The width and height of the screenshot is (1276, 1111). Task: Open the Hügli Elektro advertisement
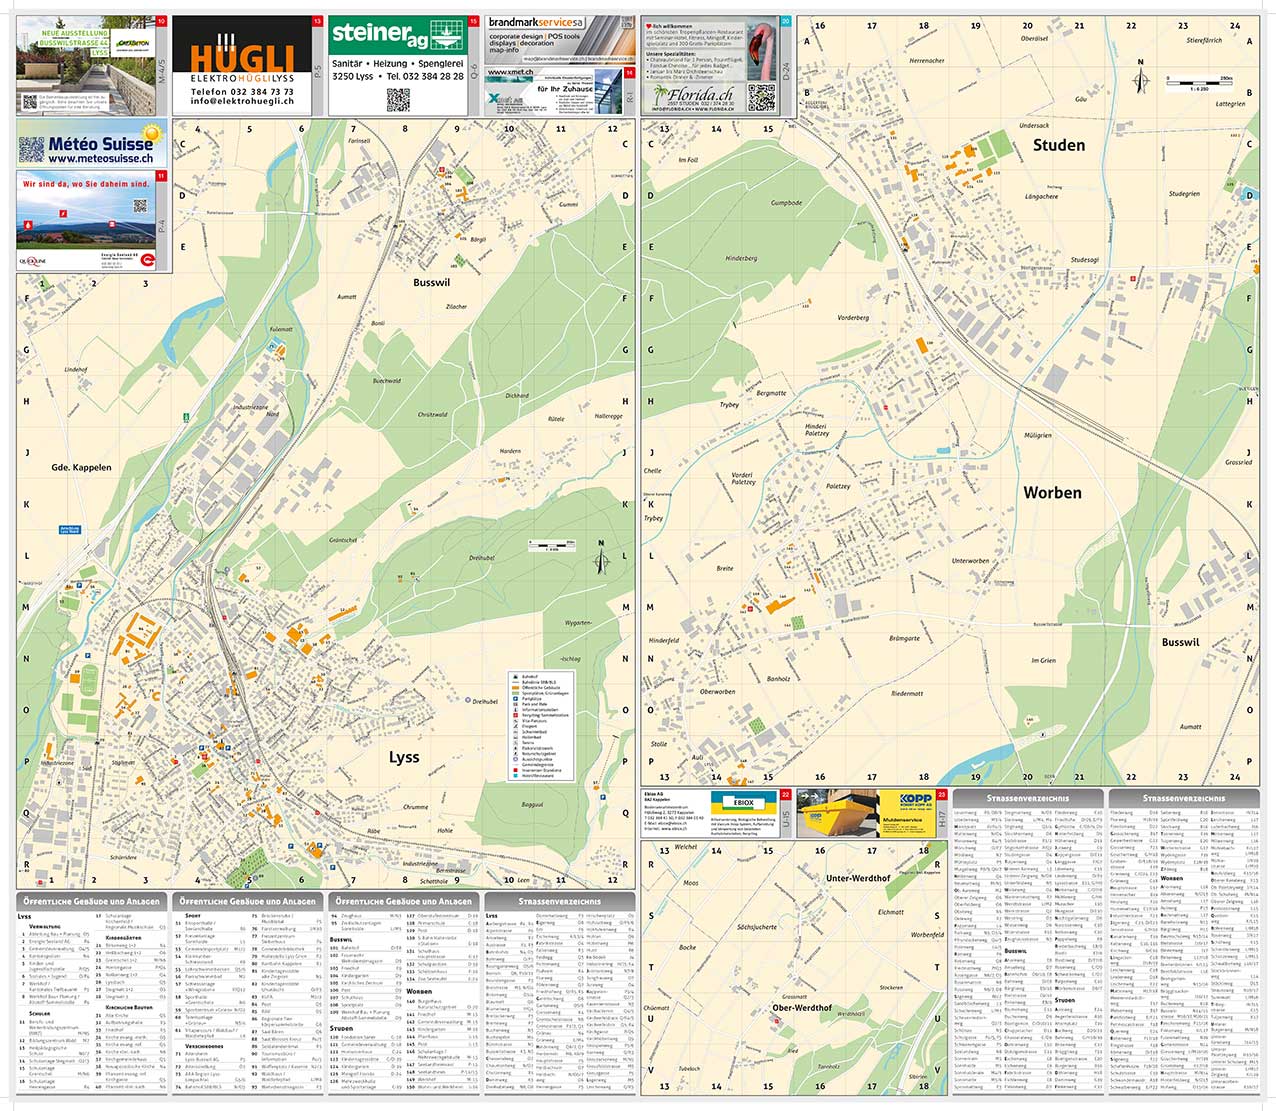click(x=243, y=64)
